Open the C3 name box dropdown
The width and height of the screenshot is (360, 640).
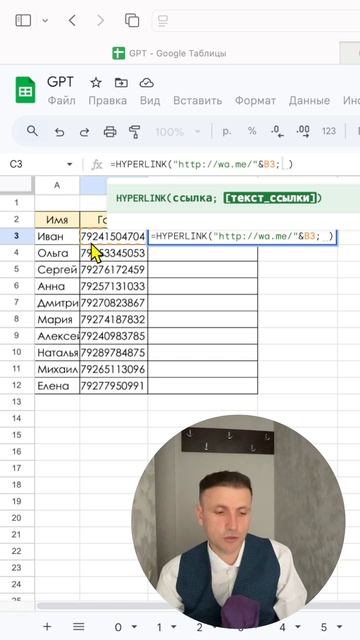point(69,164)
